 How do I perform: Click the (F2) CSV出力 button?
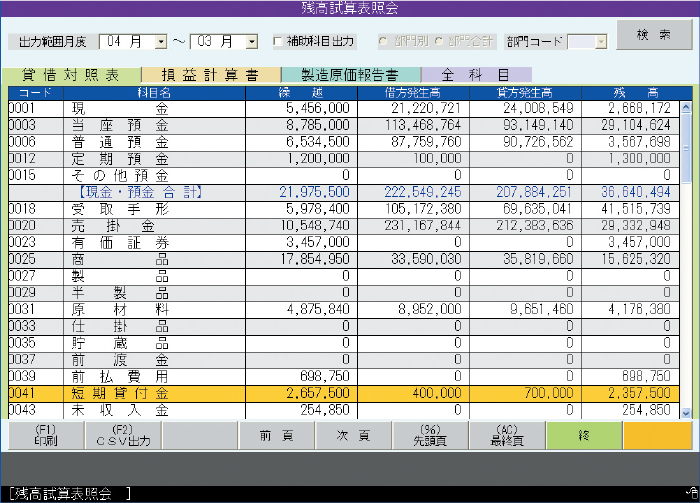click(x=123, y=435)
